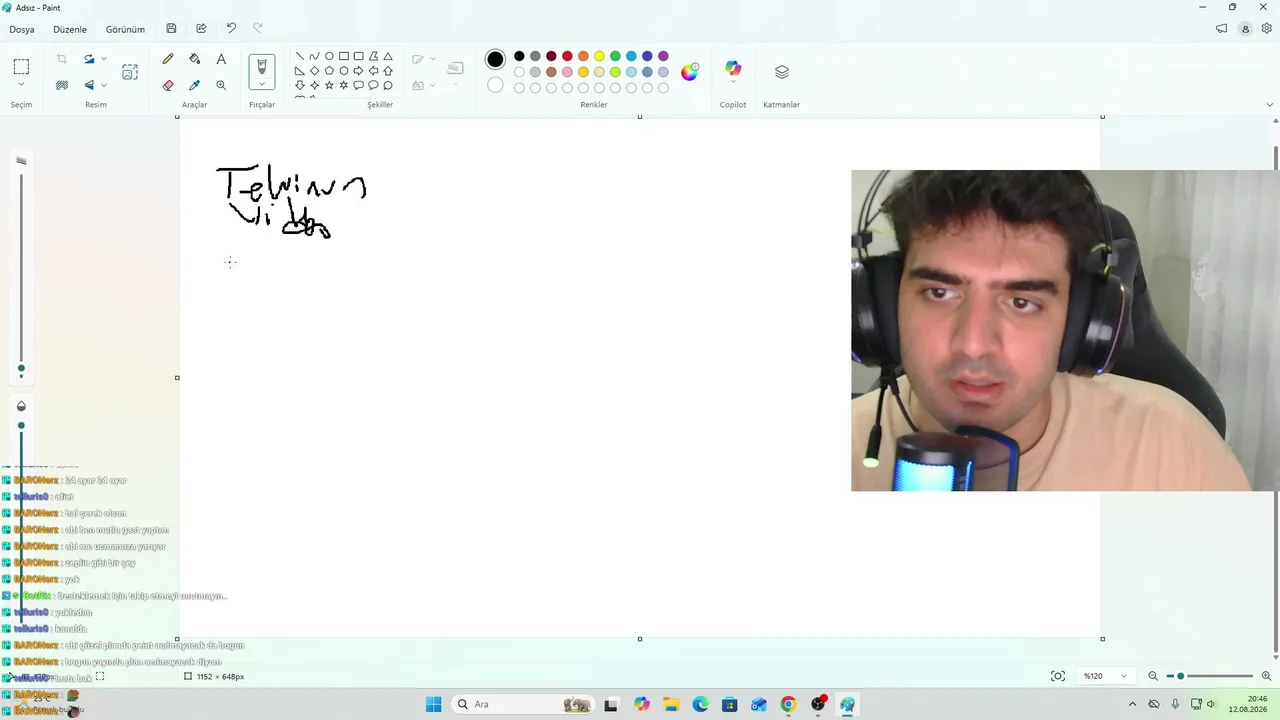Undo the last action

pos(231,29)
